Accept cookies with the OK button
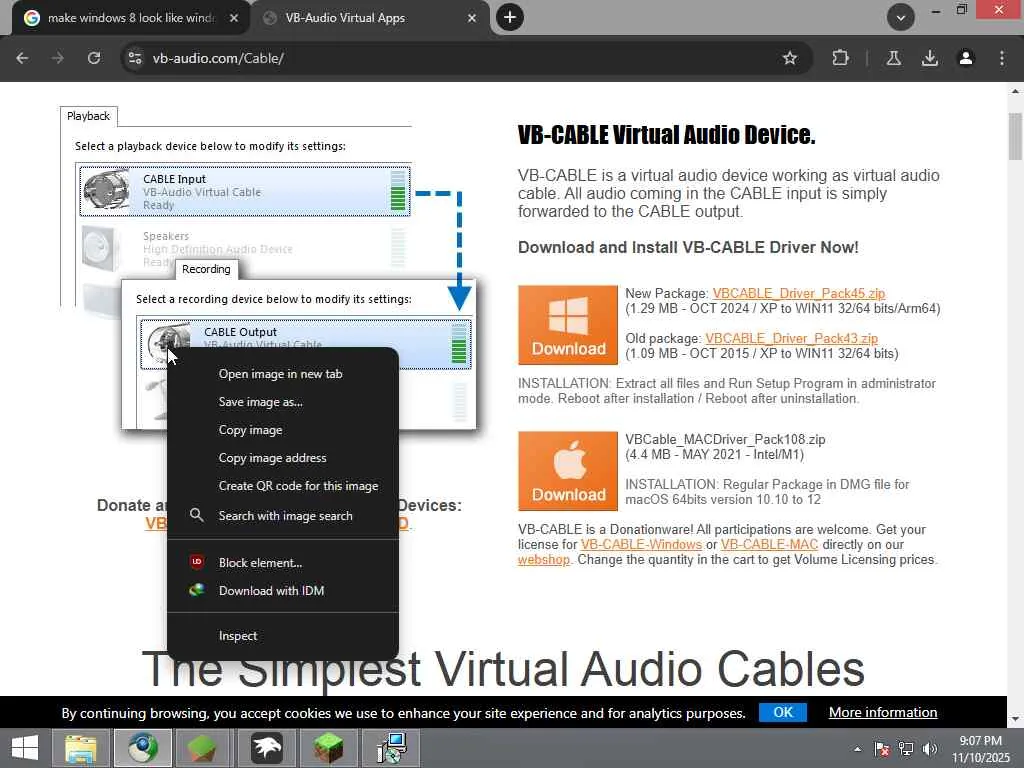The height and width of the screenshot is (768, 1024). coord(783,712)
